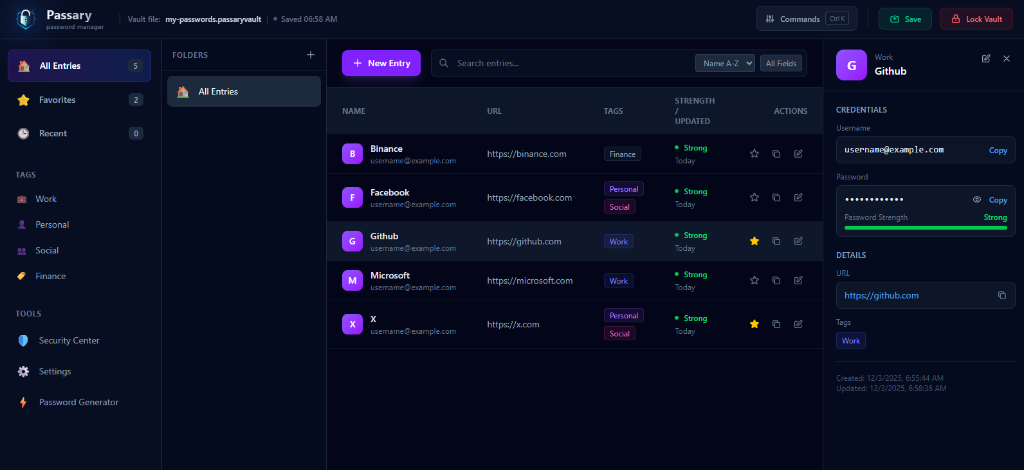The image size is (1024, 470).
Task: Star the Microsoft entry as favorite
Action: click(x=754, y=280)
